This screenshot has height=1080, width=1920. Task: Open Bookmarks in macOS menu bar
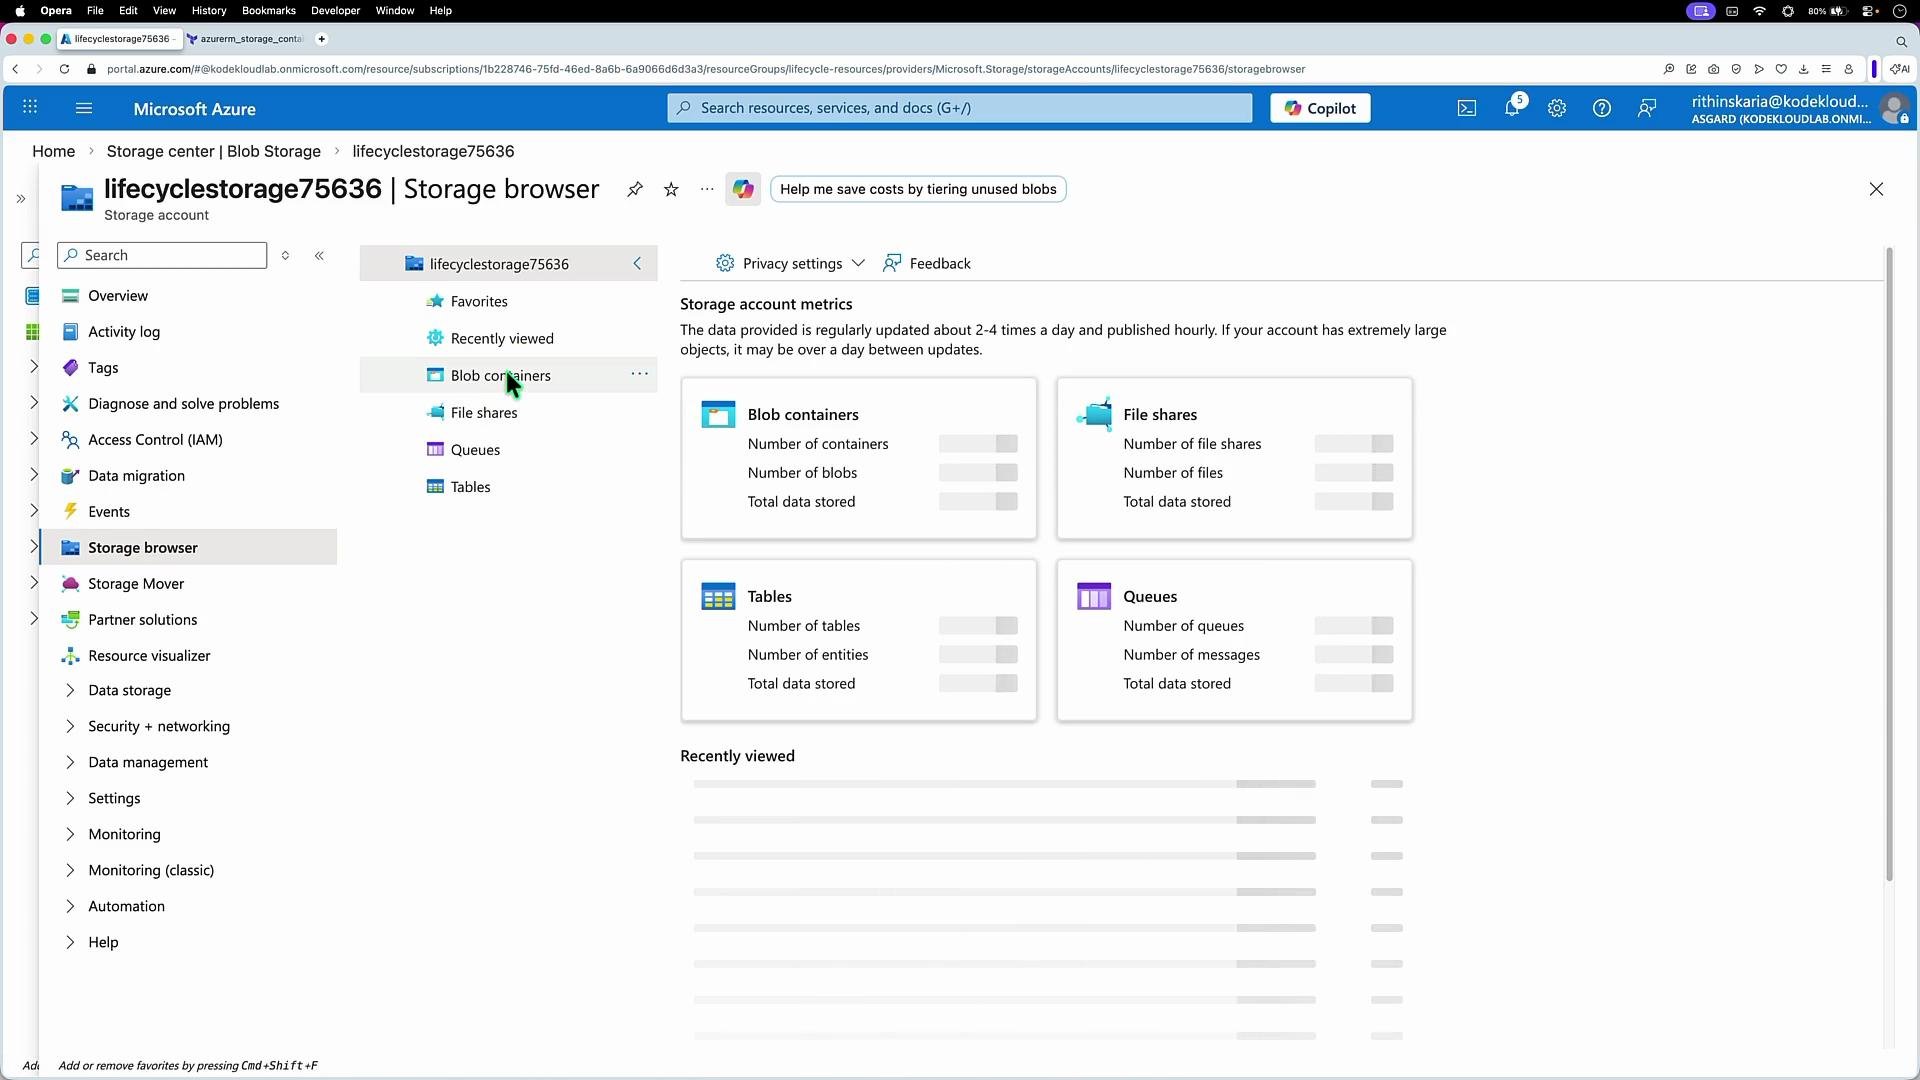[x=269, y=10]
